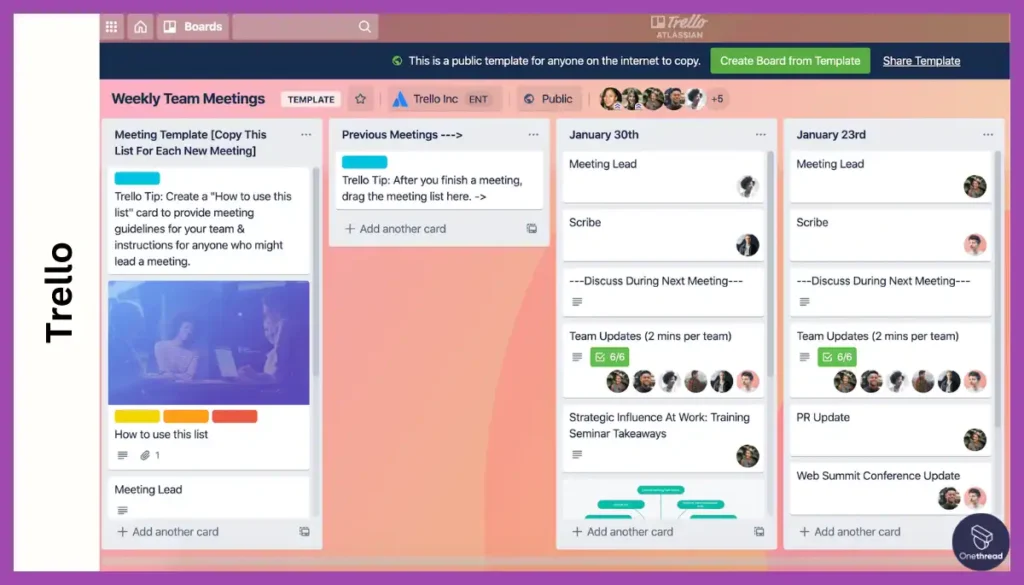Click the Trello Atlassian logo
Viewport: 1024px width, 585px height.
click(x=679, y=27)
